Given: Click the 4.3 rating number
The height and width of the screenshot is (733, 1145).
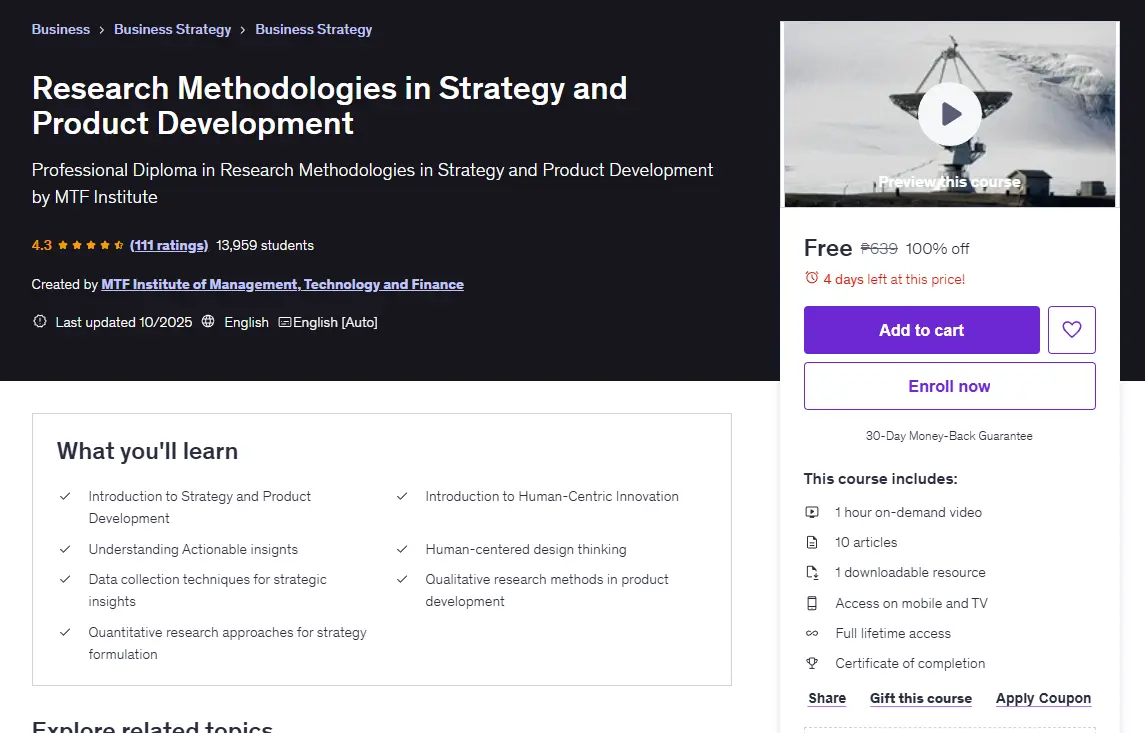Looking at the screenshot, I should coord(42,245).
